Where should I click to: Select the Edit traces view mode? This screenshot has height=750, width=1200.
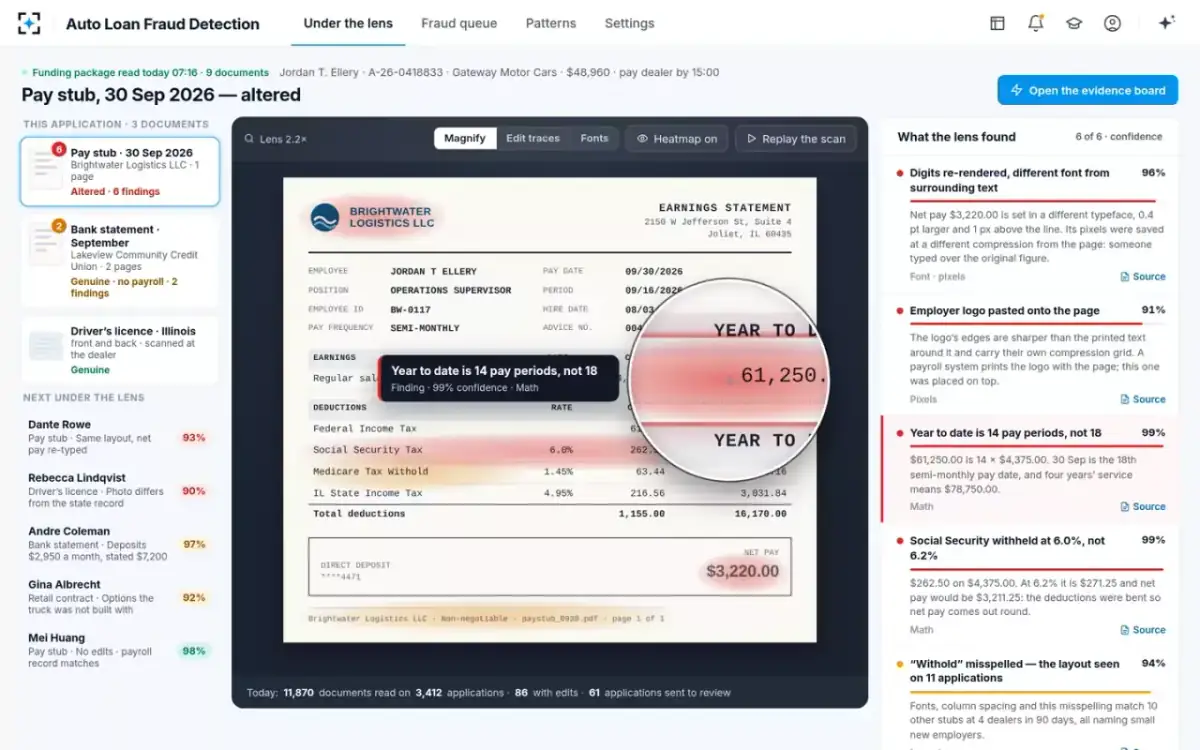tap(533, 139)
